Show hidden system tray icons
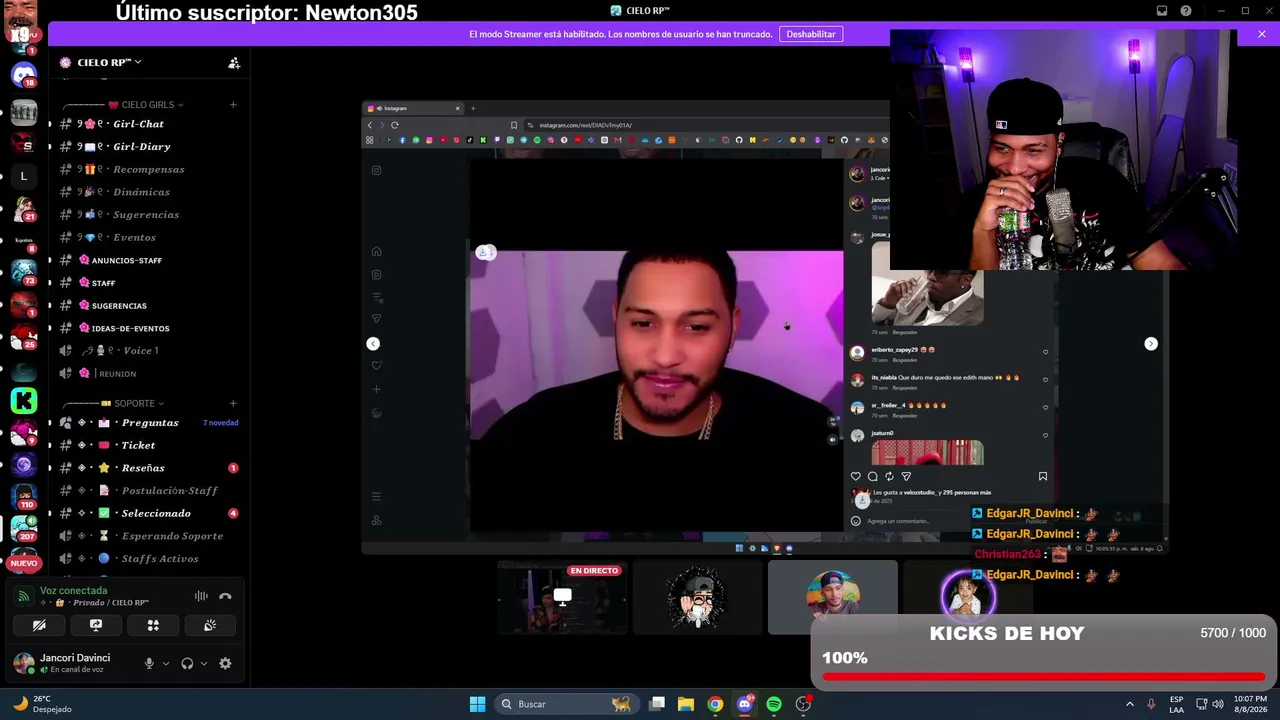The width and height of the screenshot is (1280, 720). [x=1130, y=704]
